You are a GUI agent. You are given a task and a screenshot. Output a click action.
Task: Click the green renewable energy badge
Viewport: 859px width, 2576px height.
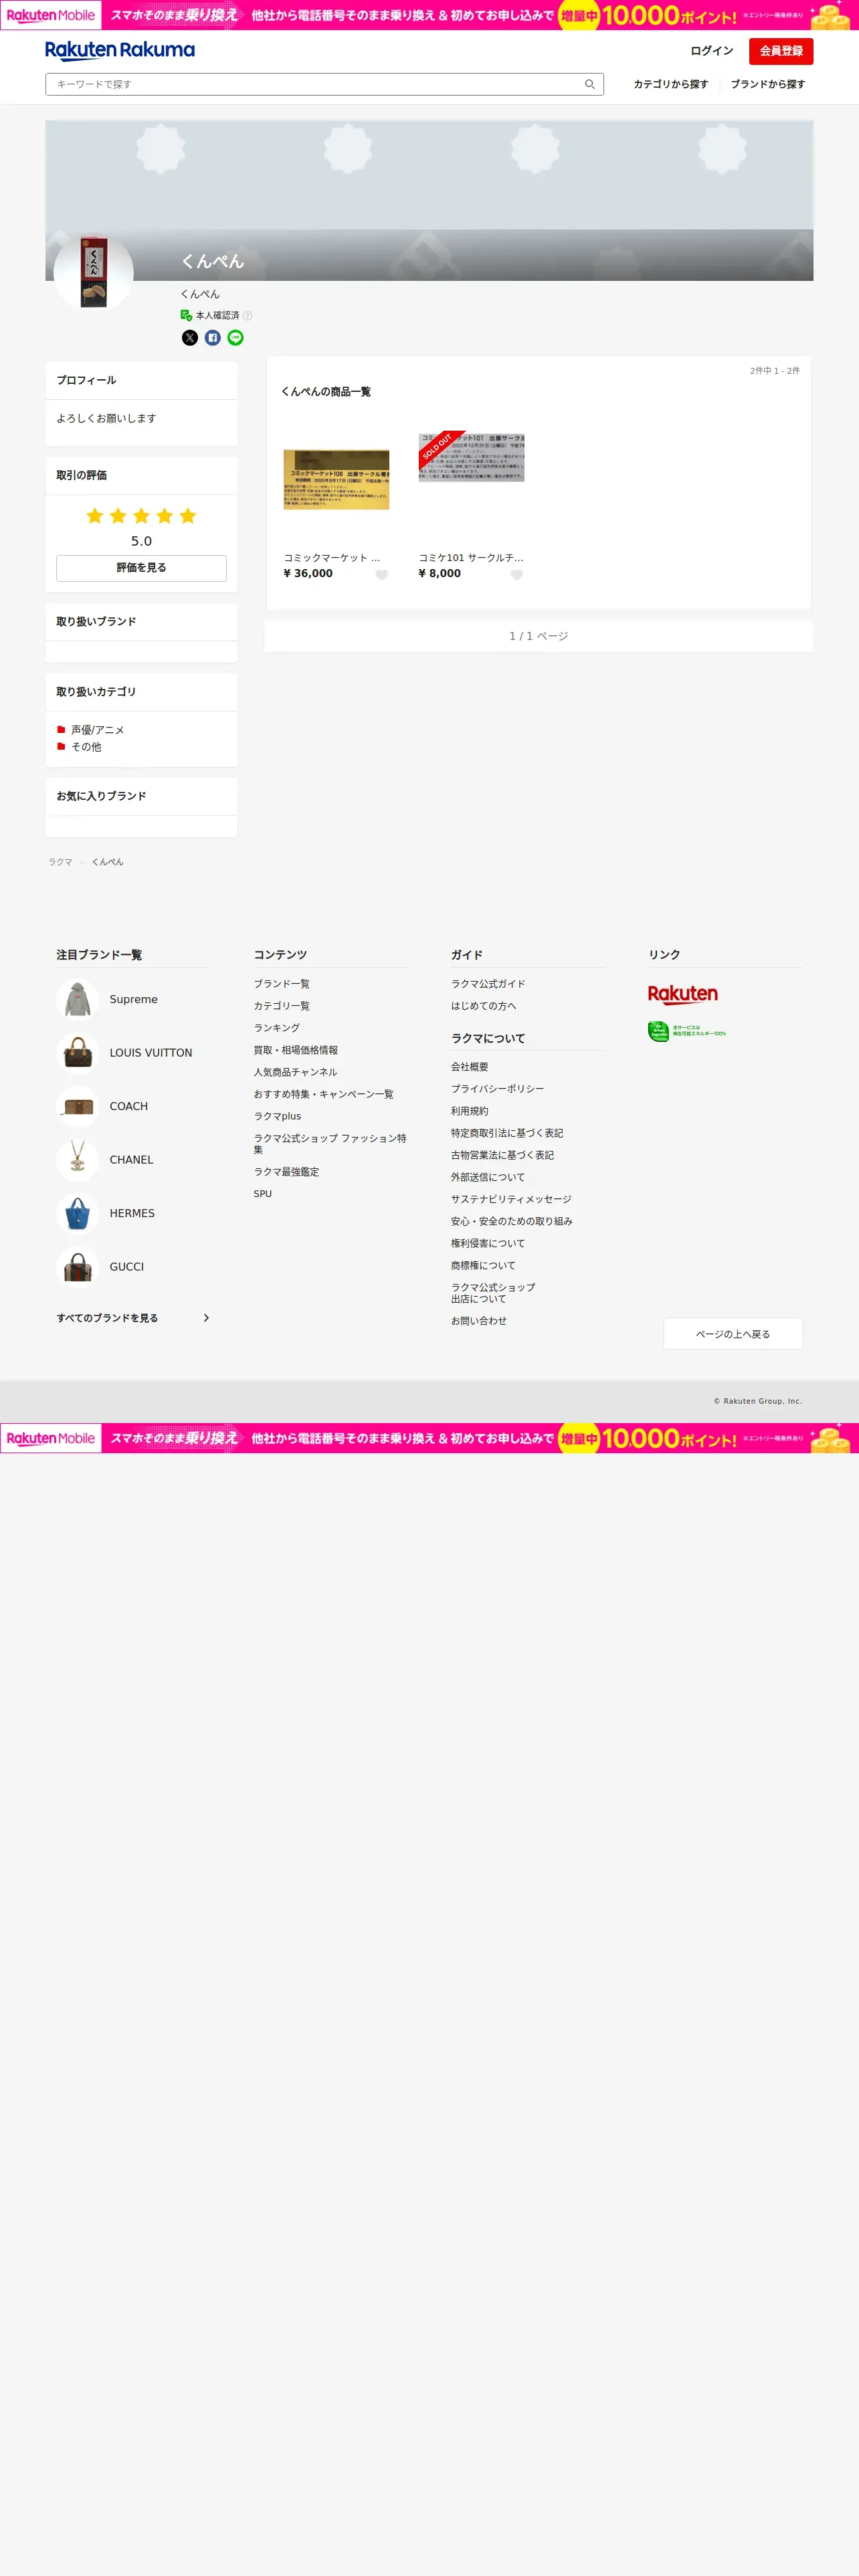687,1031
